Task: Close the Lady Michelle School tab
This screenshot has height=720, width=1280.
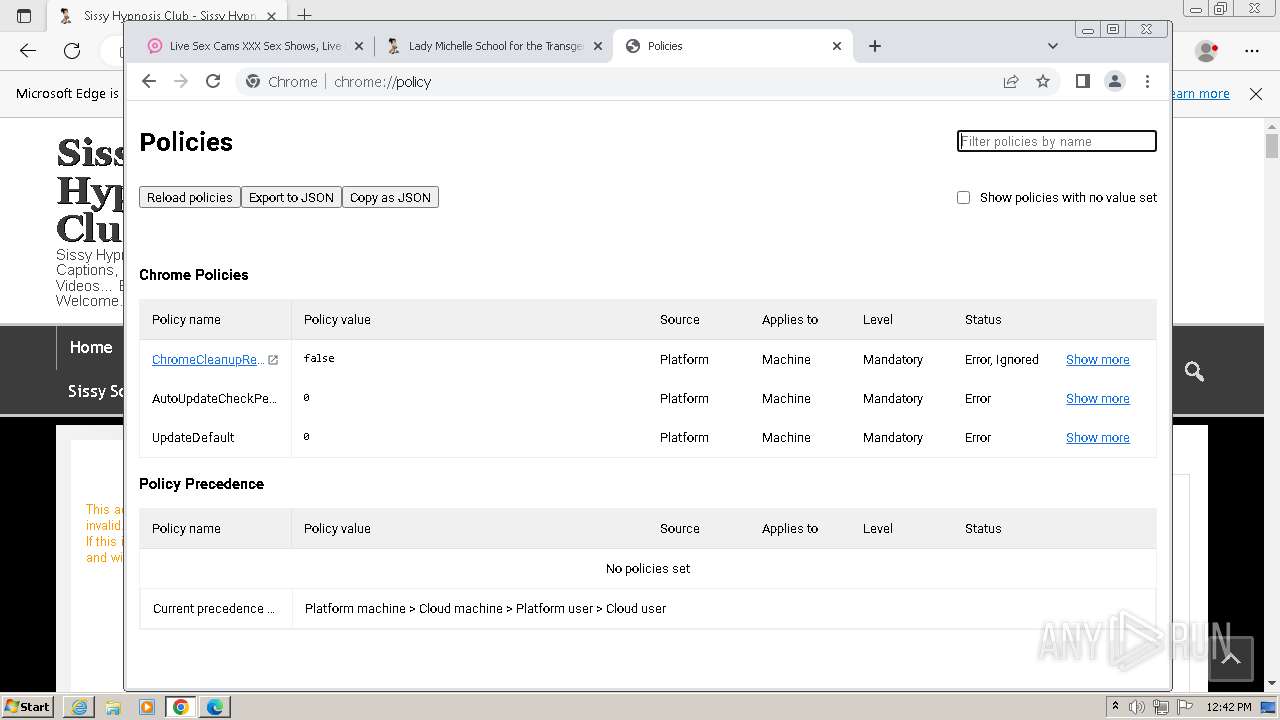Action: (x=598, y=46)
